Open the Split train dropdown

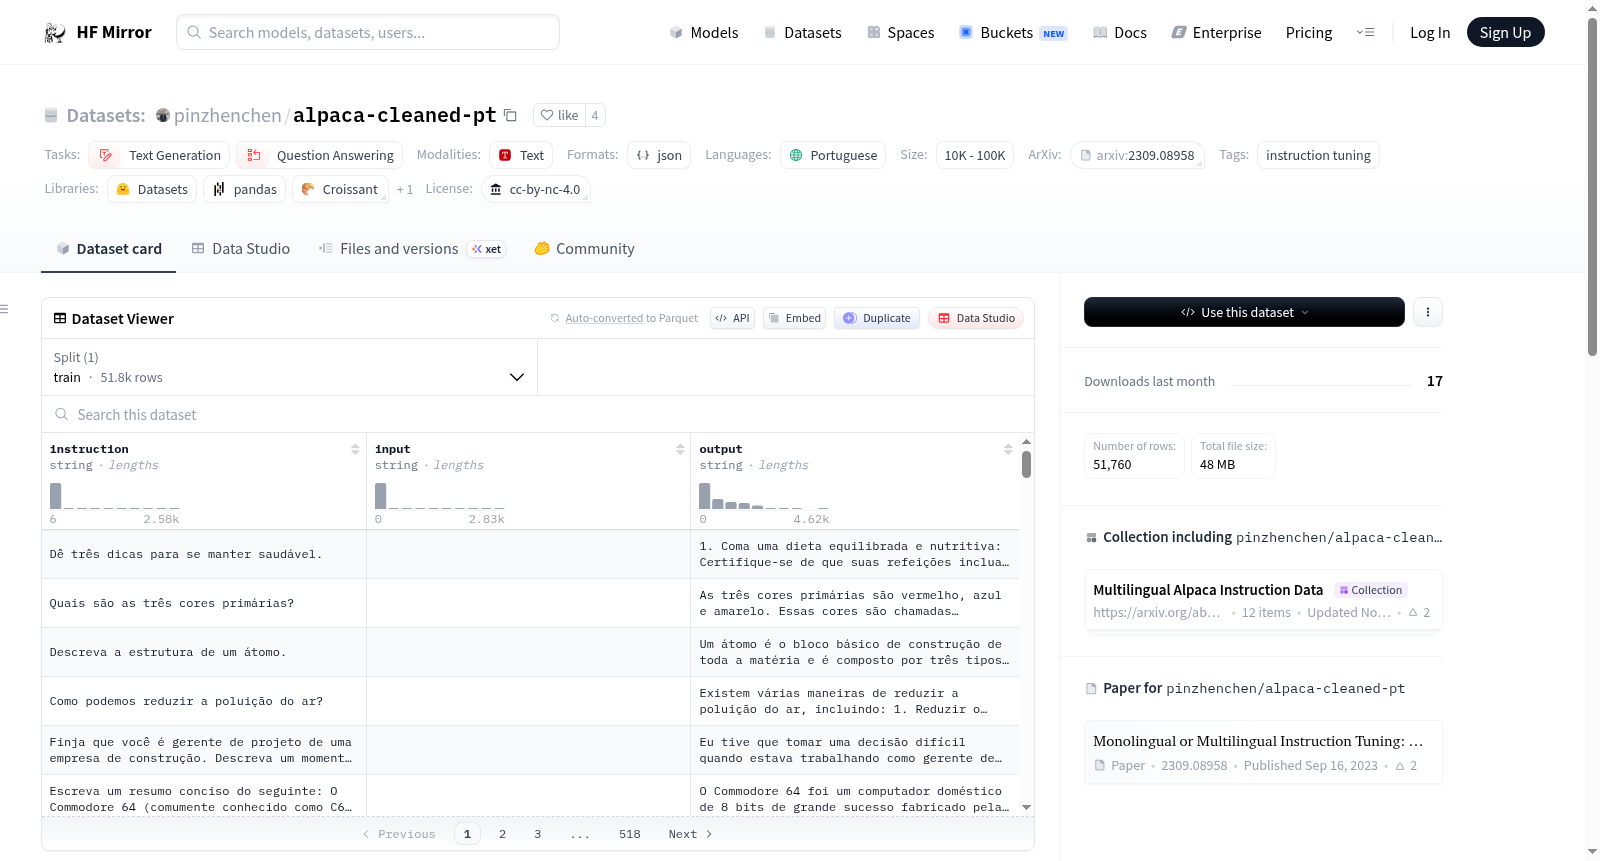pos(289,367)
